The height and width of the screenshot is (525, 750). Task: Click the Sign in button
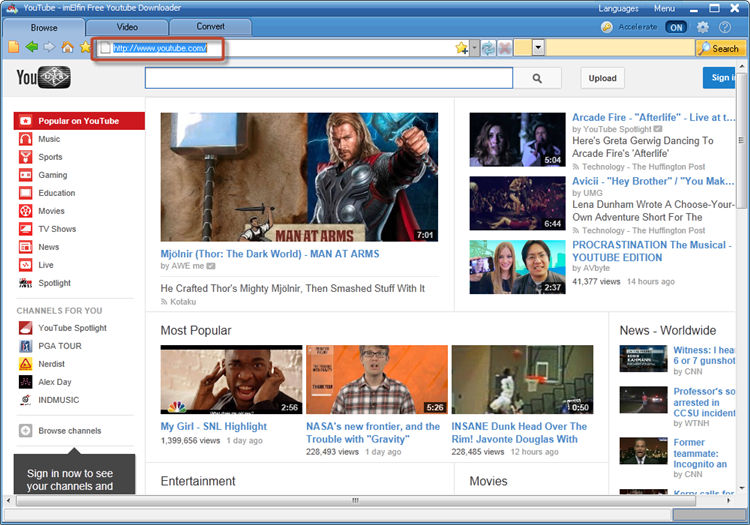click(719, 78)
